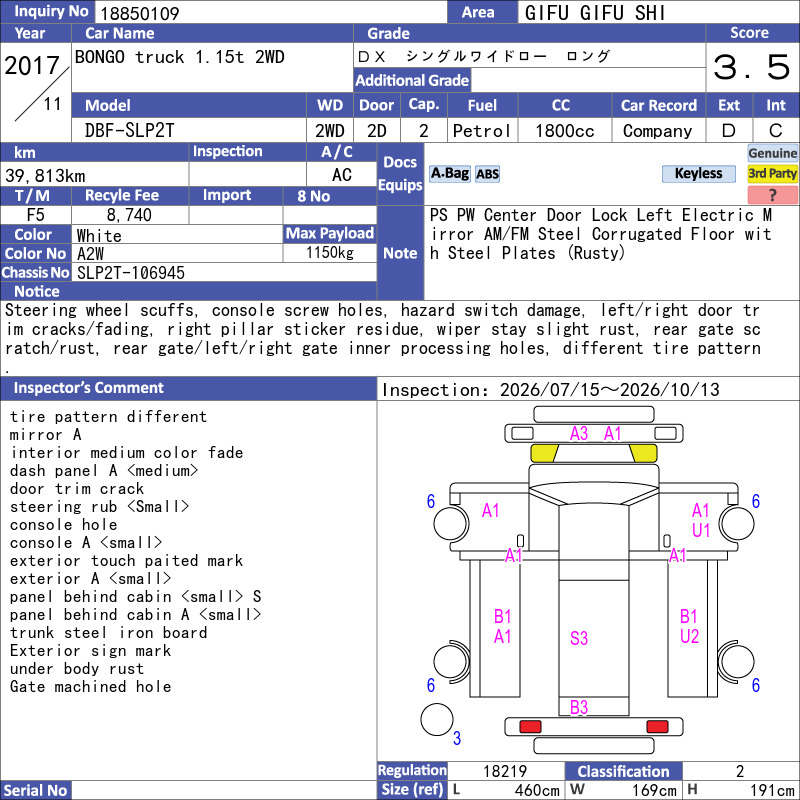Click the Additional Grade label

click(x=412, y=80)
